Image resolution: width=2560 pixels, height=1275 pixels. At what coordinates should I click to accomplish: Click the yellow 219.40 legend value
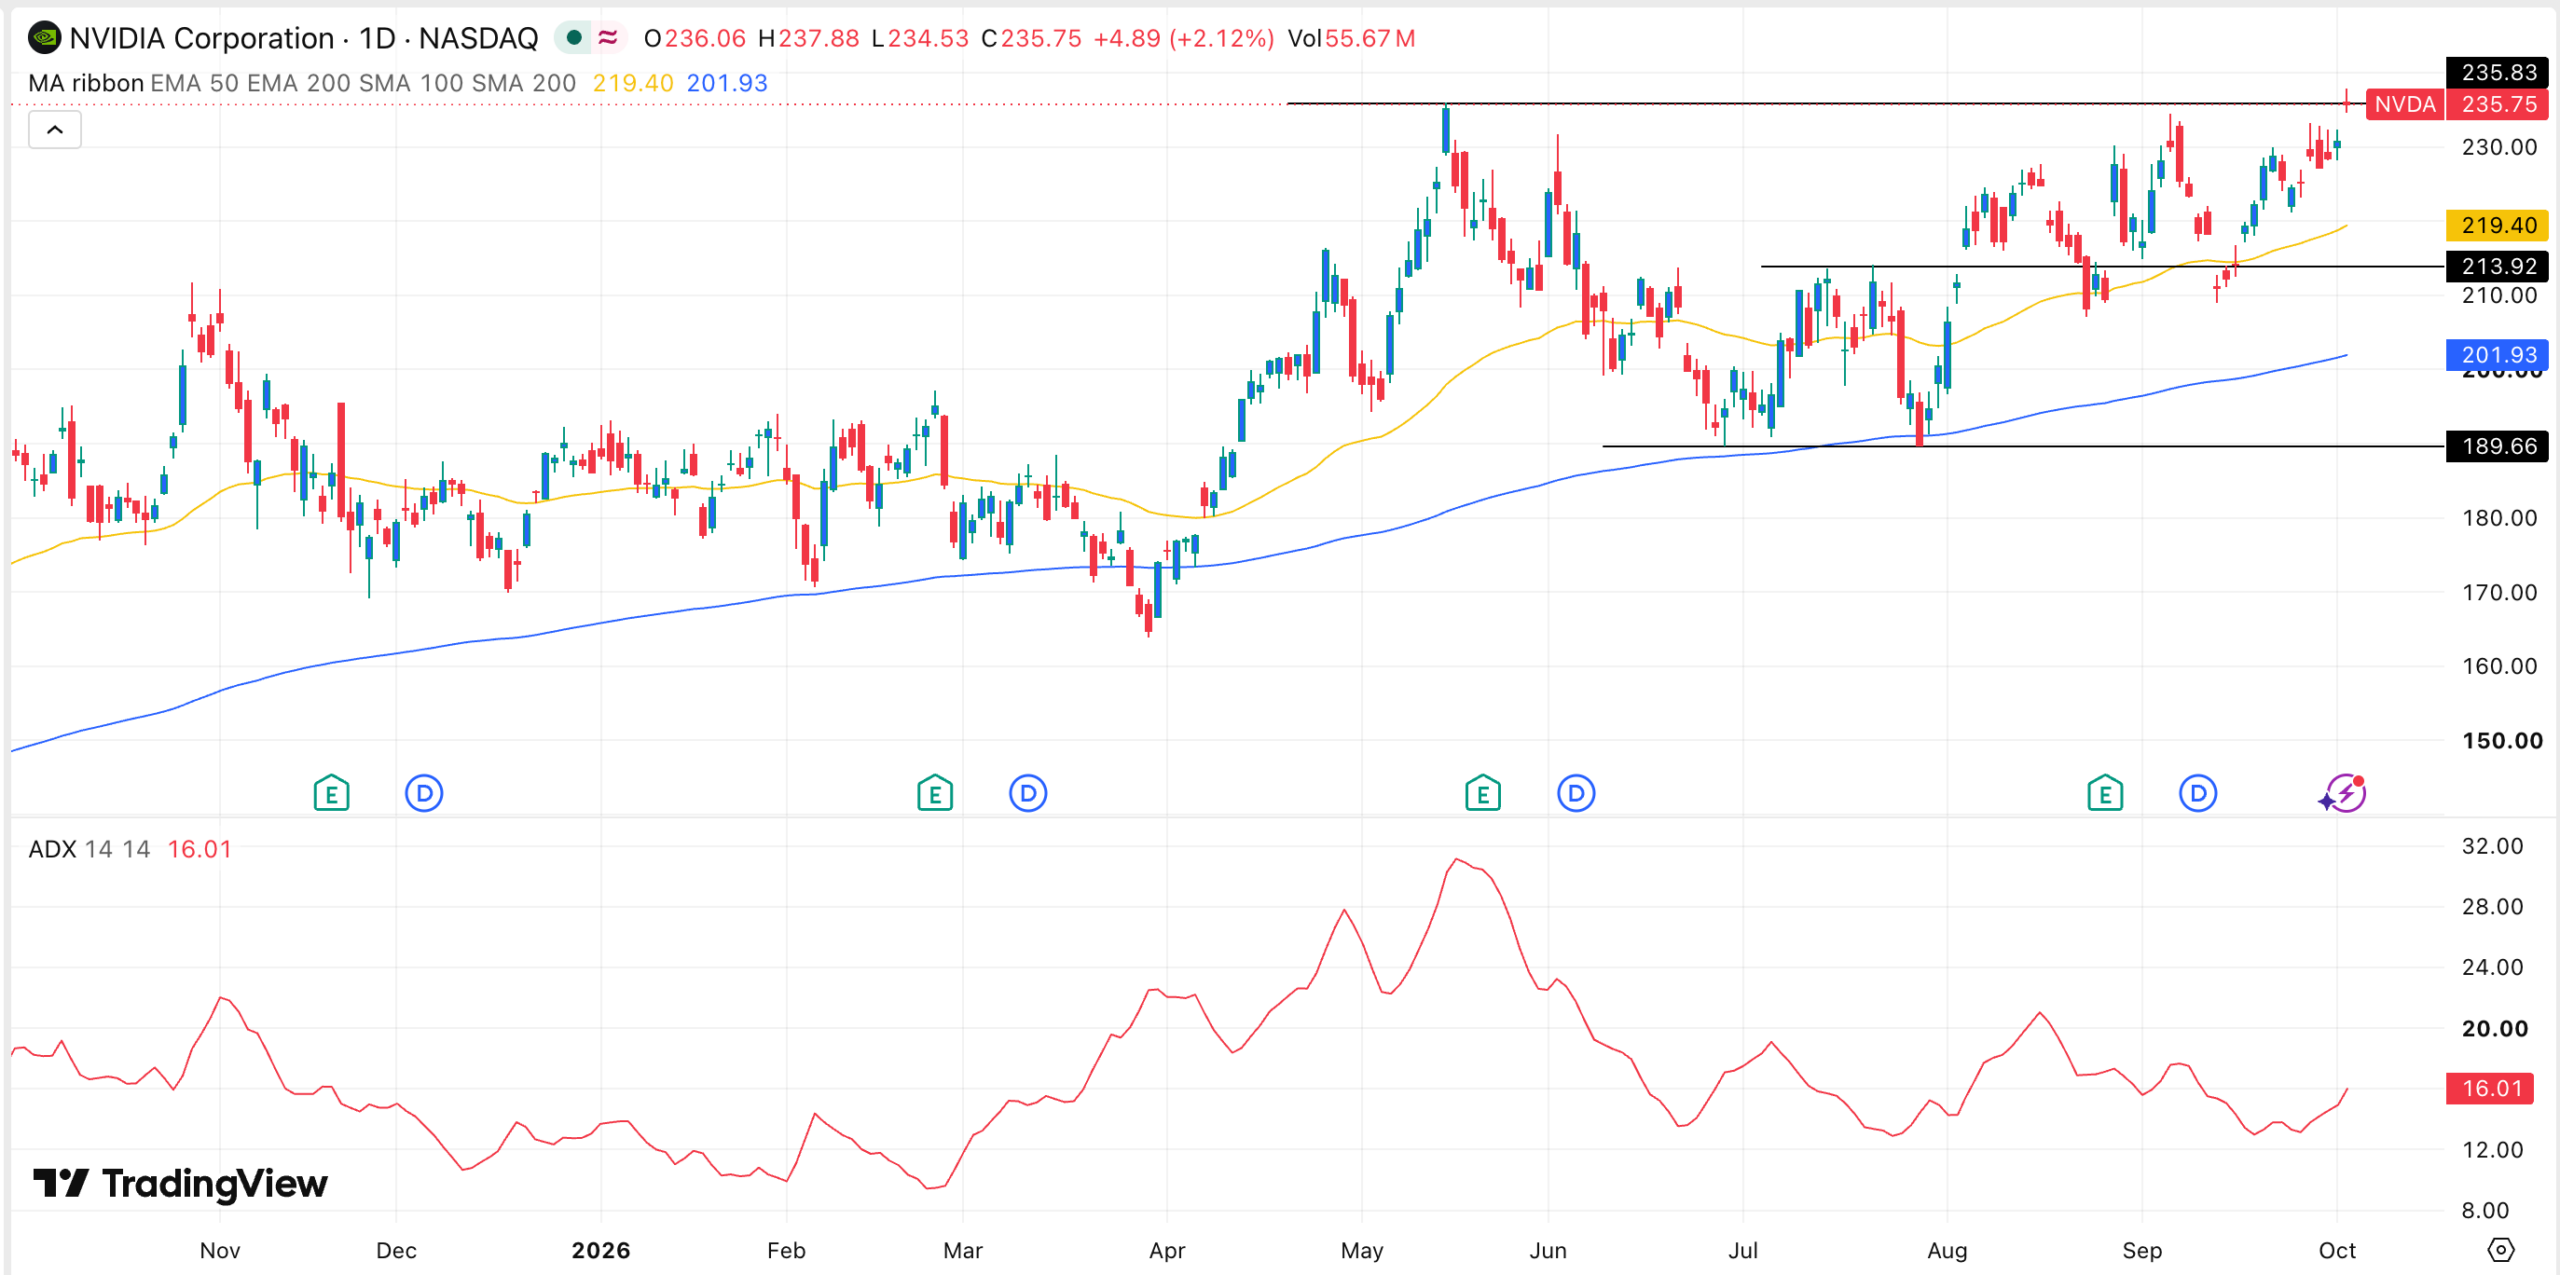point(633,83)
